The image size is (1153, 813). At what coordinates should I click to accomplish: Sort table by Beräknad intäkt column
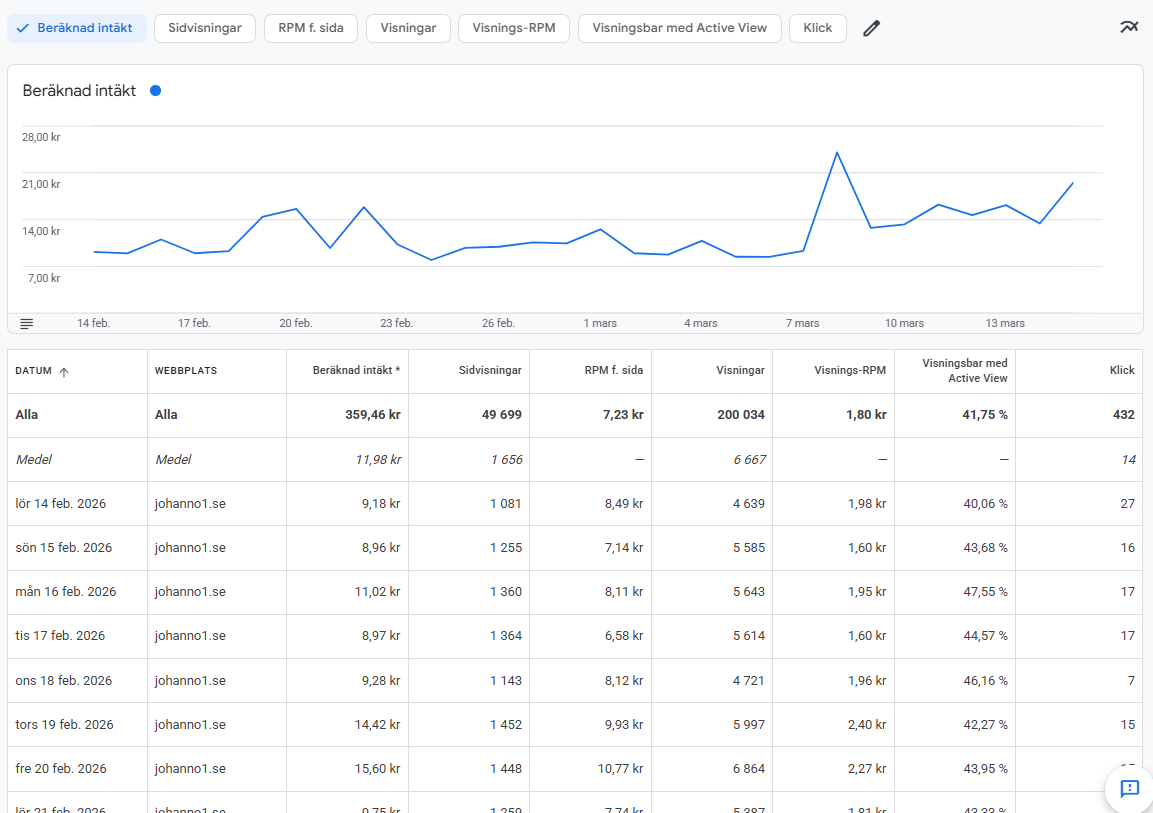pyautogui.click(x=356, y=371)
